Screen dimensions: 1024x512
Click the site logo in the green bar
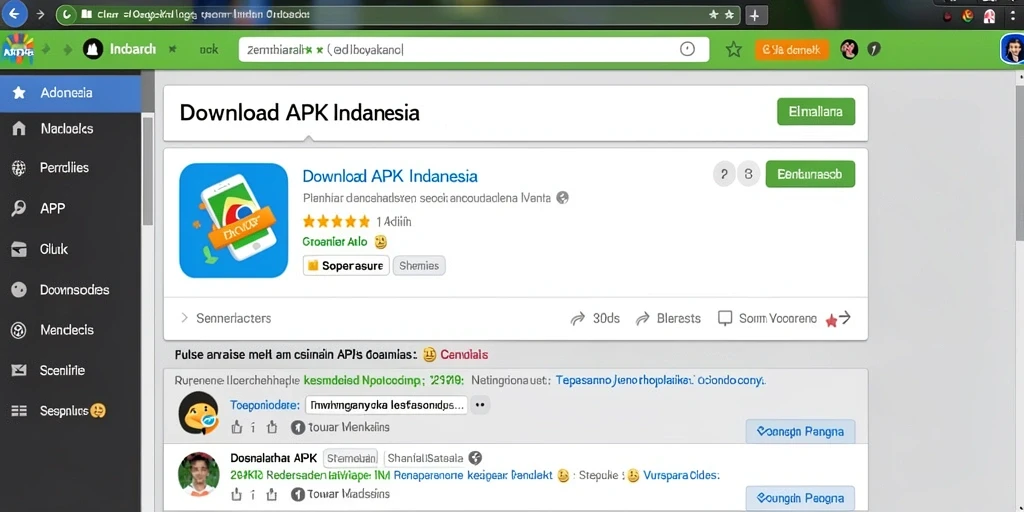pos(18,50)
